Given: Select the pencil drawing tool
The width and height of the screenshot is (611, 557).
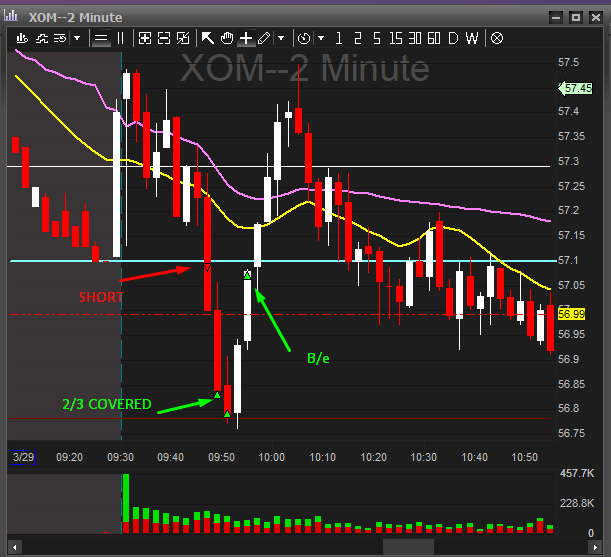Looking at the screenshot, I should 264,38.
